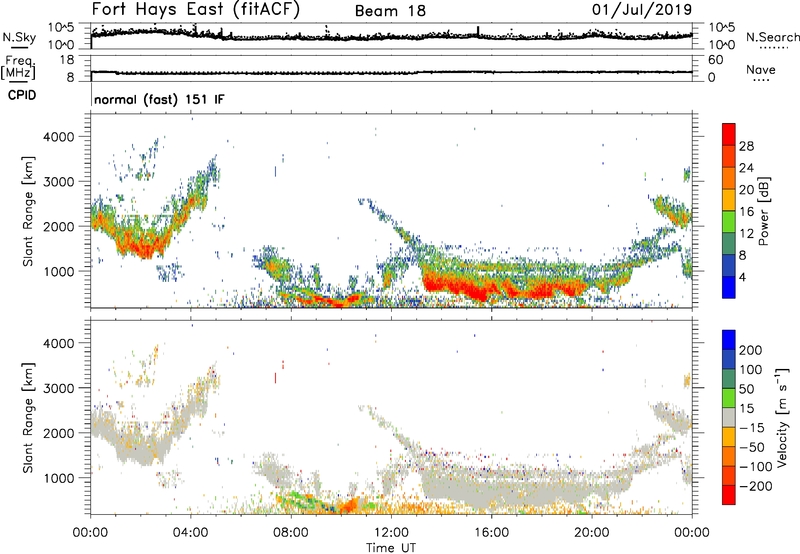
Task: Click the date '01/Jul/2019'
Action: (x=642, y=10)
